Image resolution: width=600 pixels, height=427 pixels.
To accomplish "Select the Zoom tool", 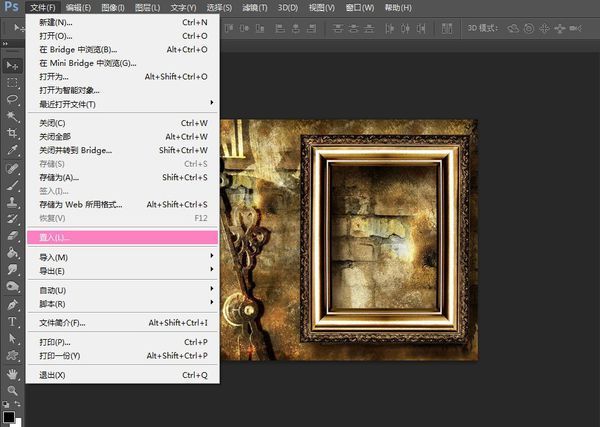I will pos(12,390).
